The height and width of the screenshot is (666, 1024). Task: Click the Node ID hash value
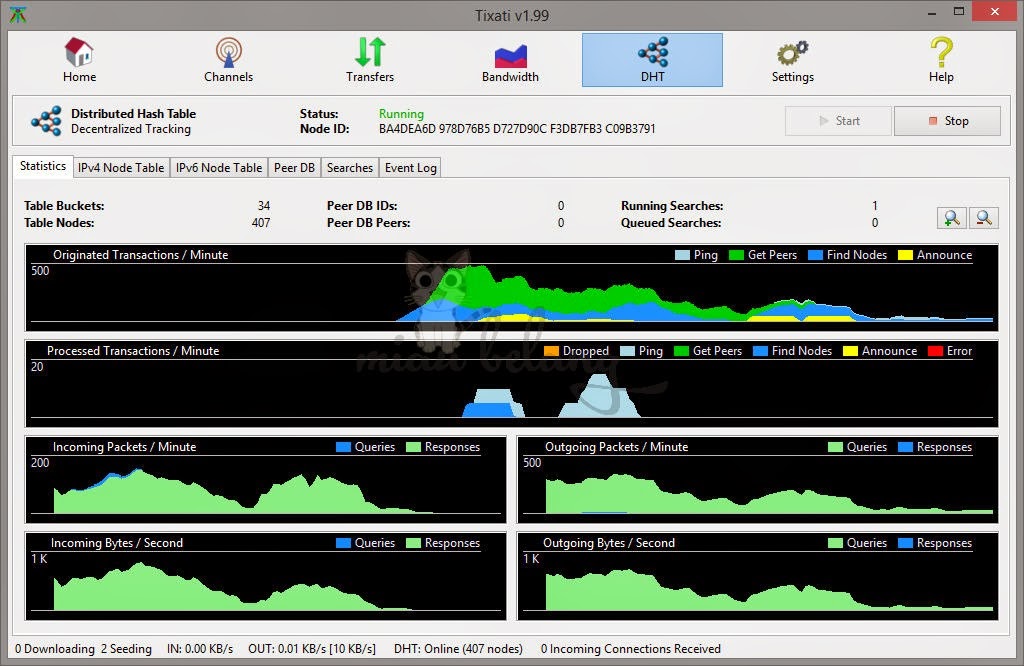pos(517,129)
